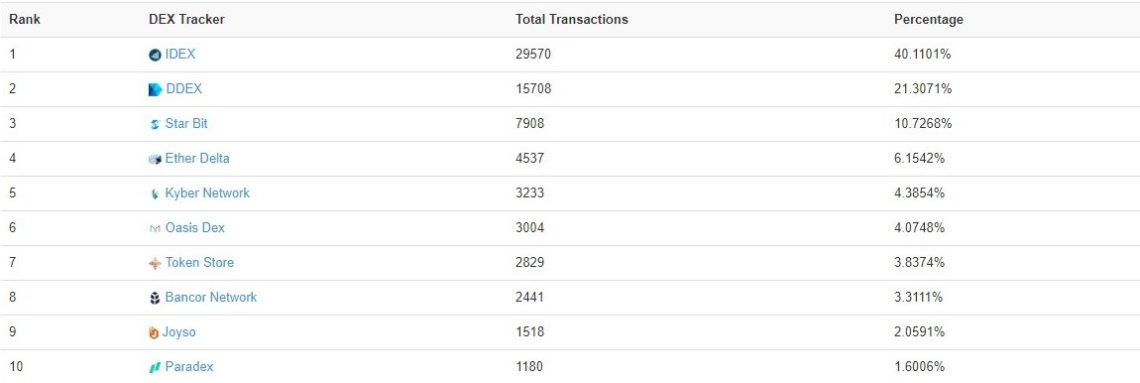The width and height of the screenshot is (1140, 383).
Task: Click the Joyso flame icon
Action: (x=153, y=333)
